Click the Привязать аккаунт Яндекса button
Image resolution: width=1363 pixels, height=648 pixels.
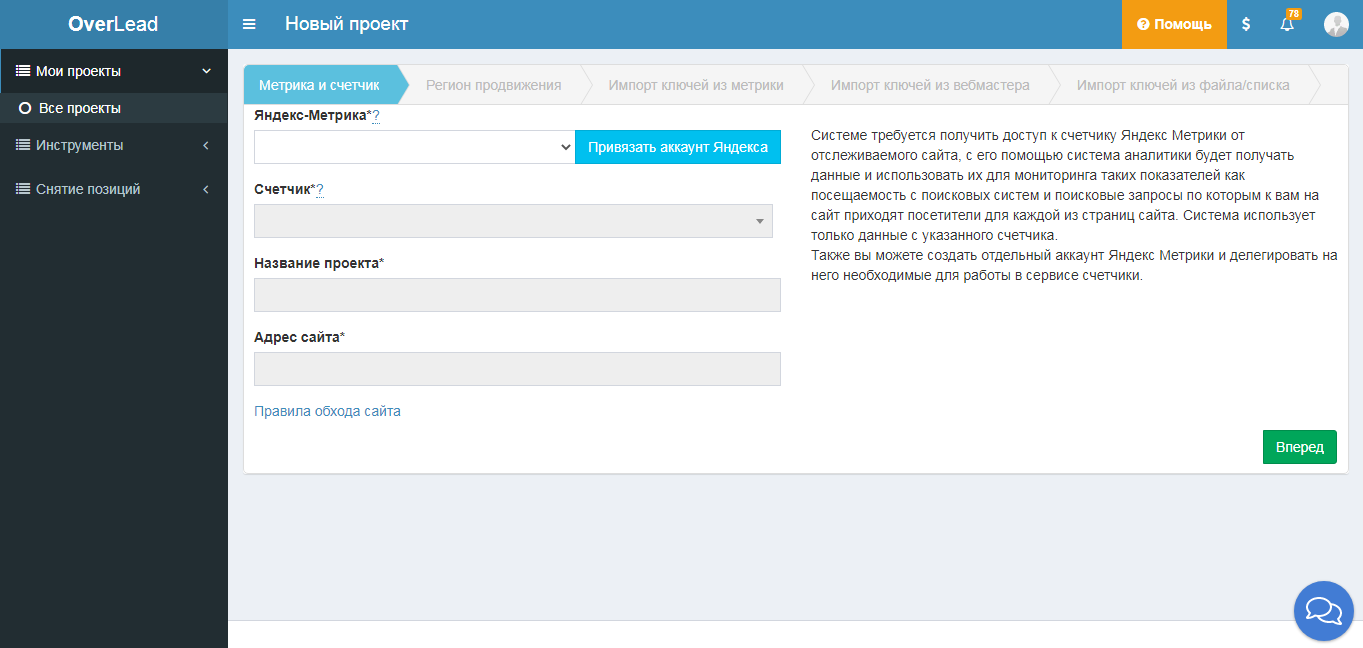pos(677,147)
